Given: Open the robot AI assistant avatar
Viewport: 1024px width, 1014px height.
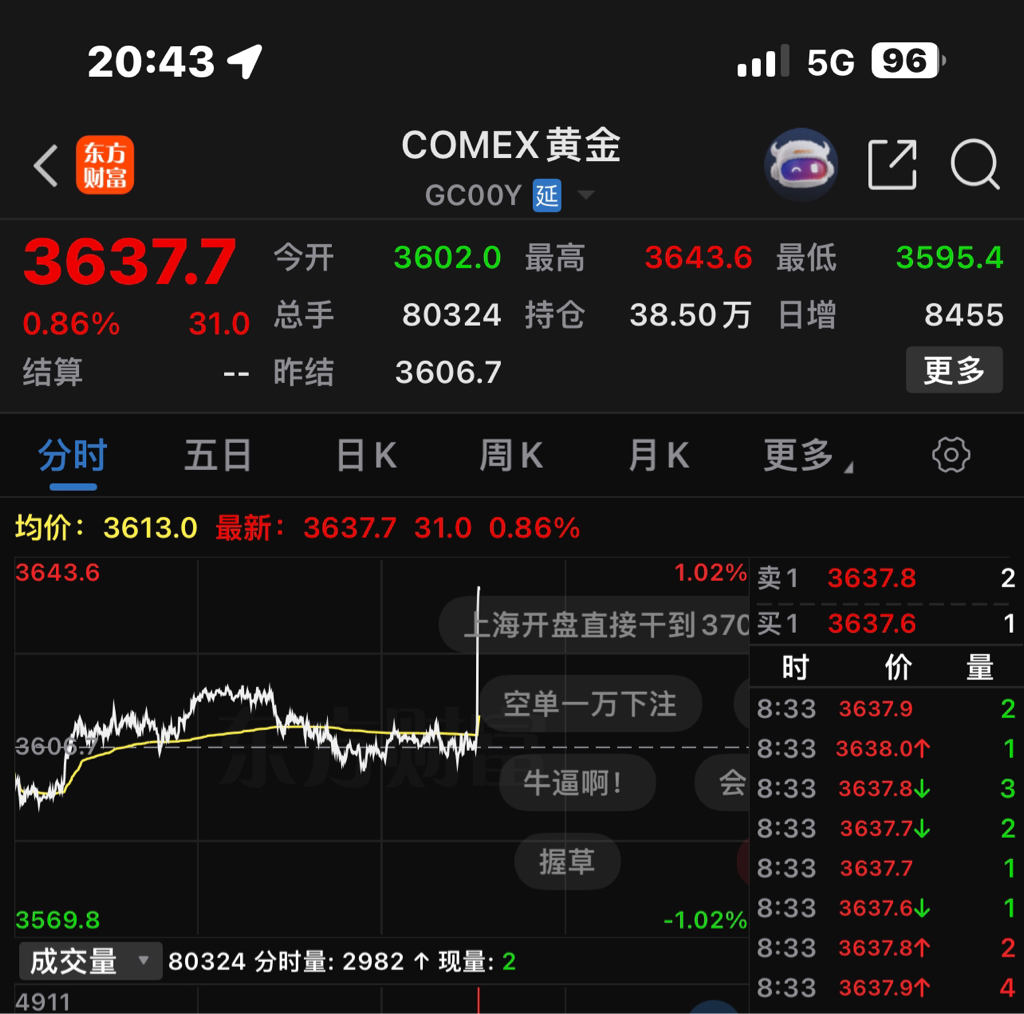Looking at the screenshot, I should [801, 164].
